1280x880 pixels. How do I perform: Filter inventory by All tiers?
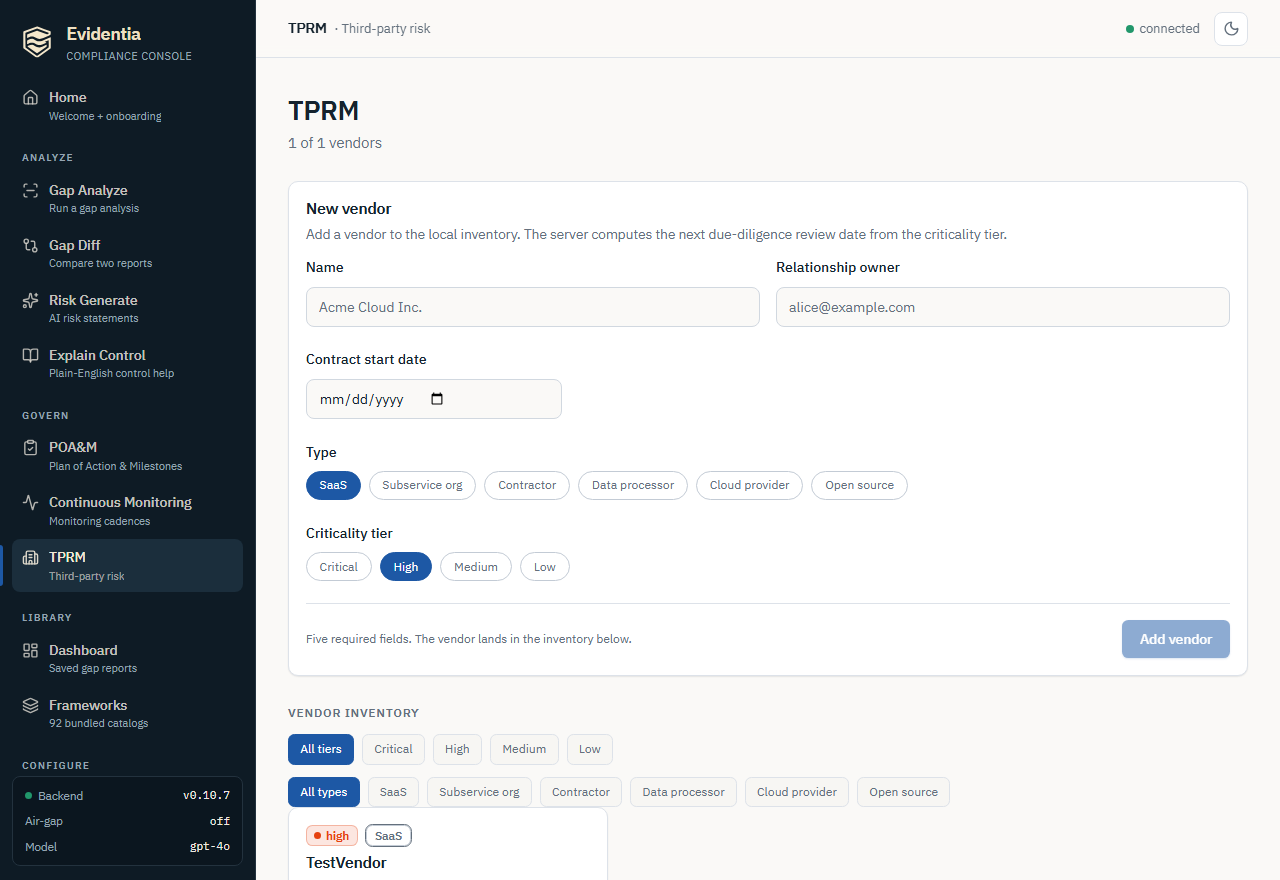(x=321, y=749)
